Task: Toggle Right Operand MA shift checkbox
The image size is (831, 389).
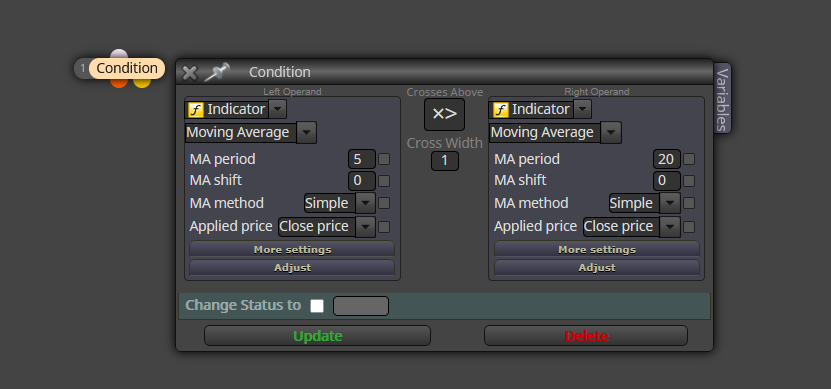Action: pyautogui.click(x=689, y=181)
